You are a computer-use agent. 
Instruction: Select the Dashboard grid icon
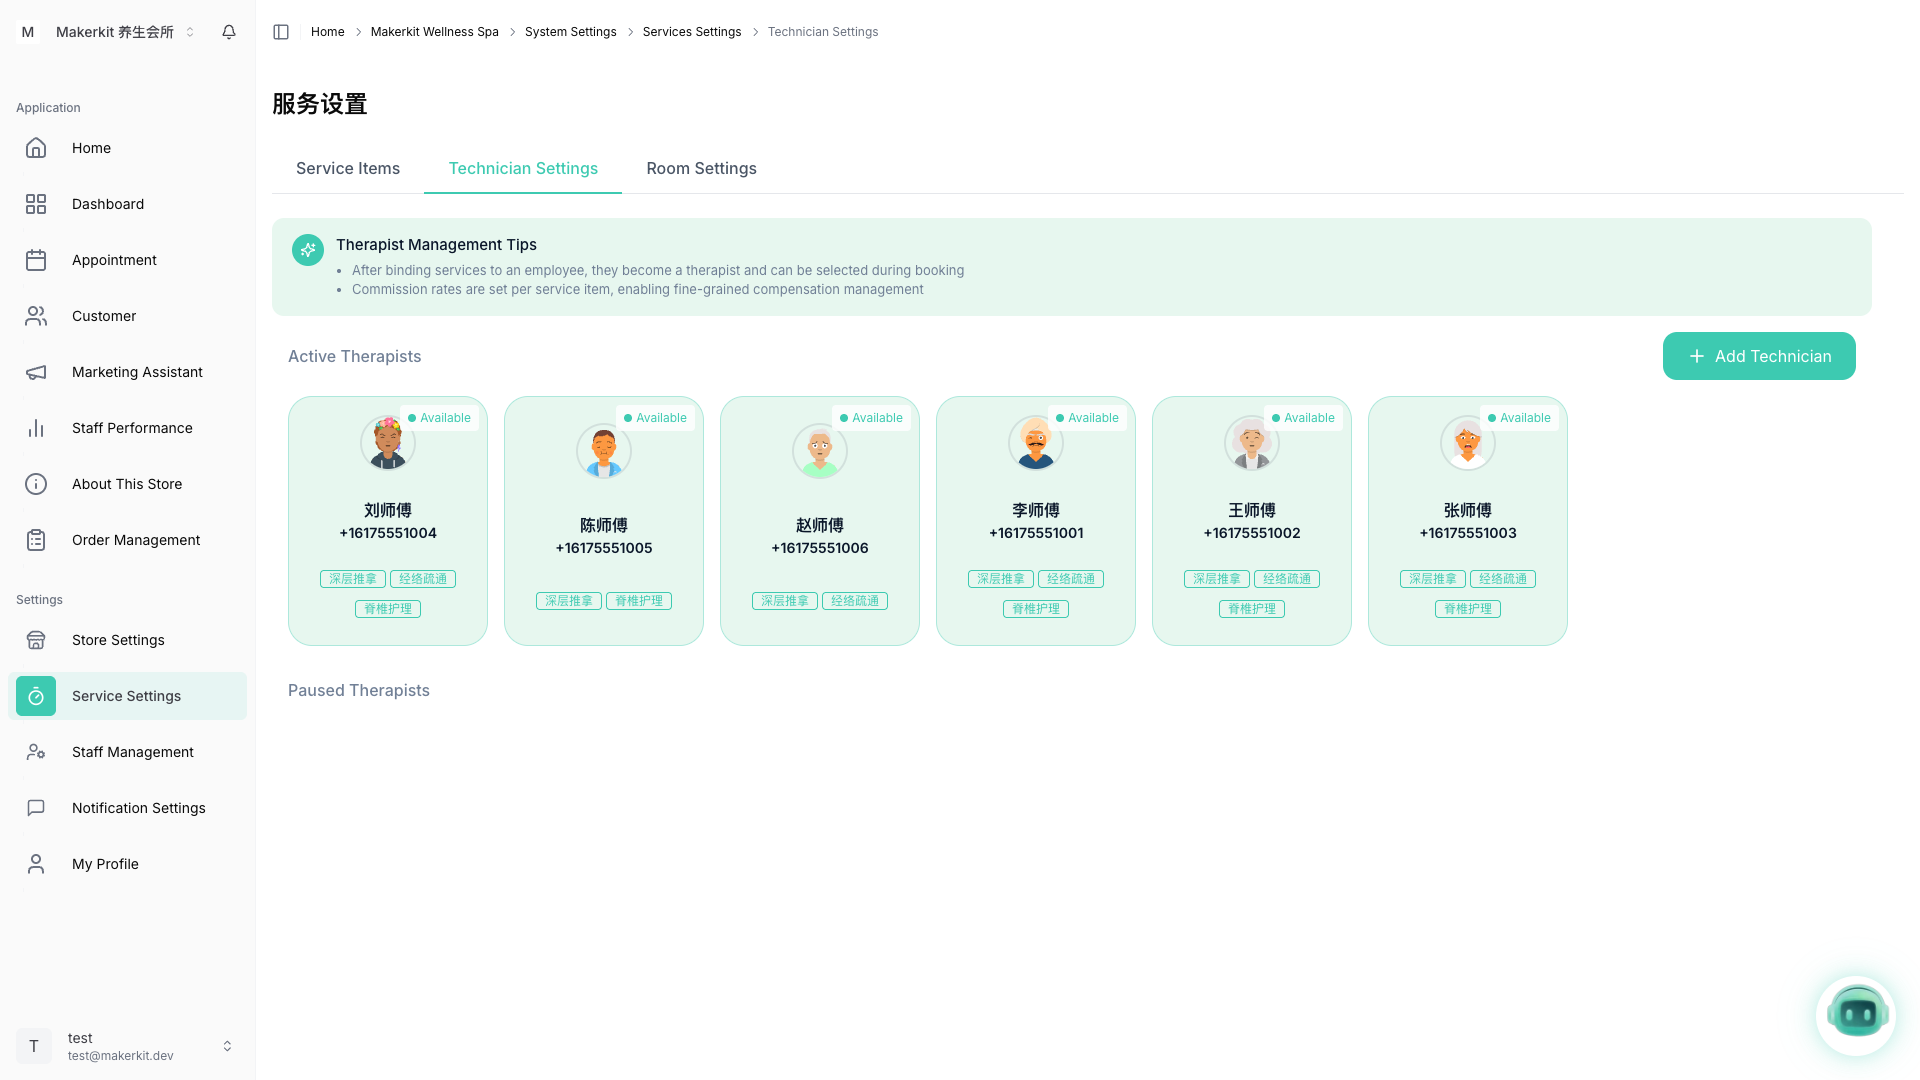(36, 204)
